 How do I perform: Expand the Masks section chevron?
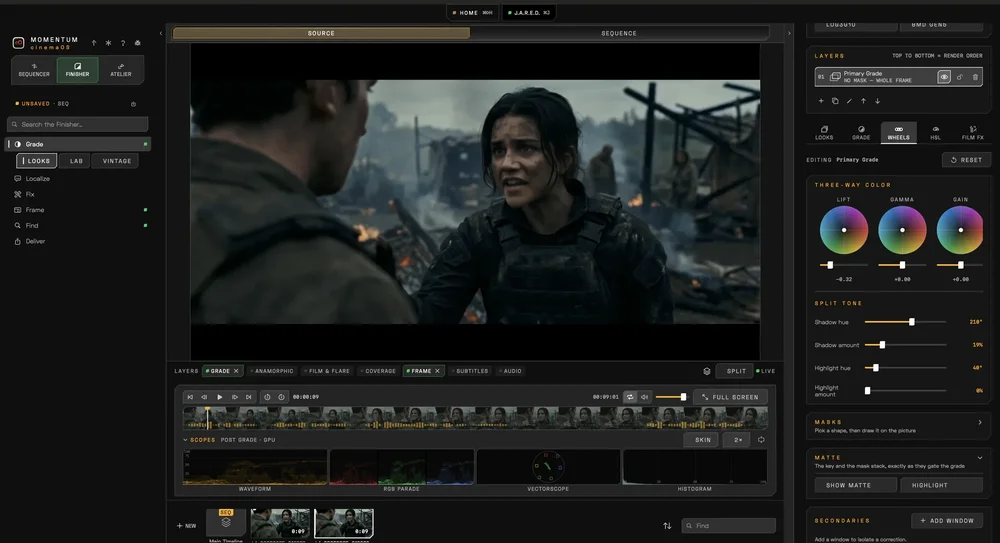point(980,422)
